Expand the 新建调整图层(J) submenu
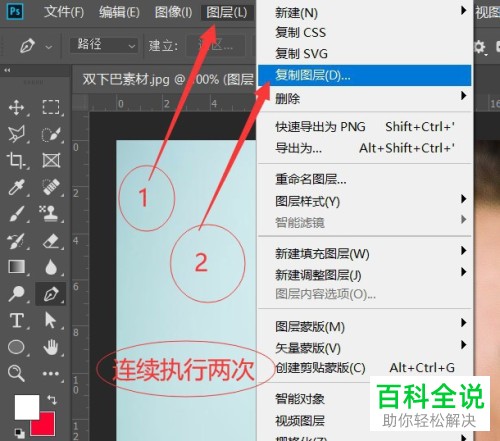 [x=463, y=272]
